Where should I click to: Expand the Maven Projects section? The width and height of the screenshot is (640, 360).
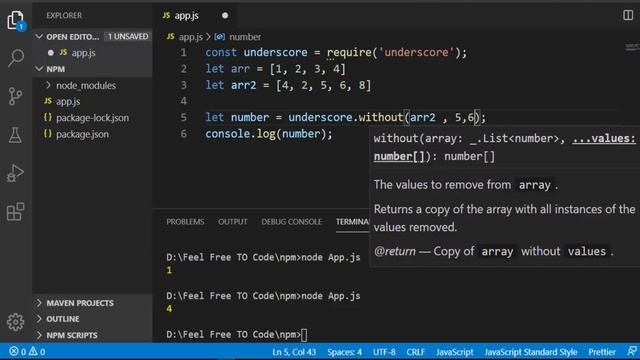tap(39, 303)
